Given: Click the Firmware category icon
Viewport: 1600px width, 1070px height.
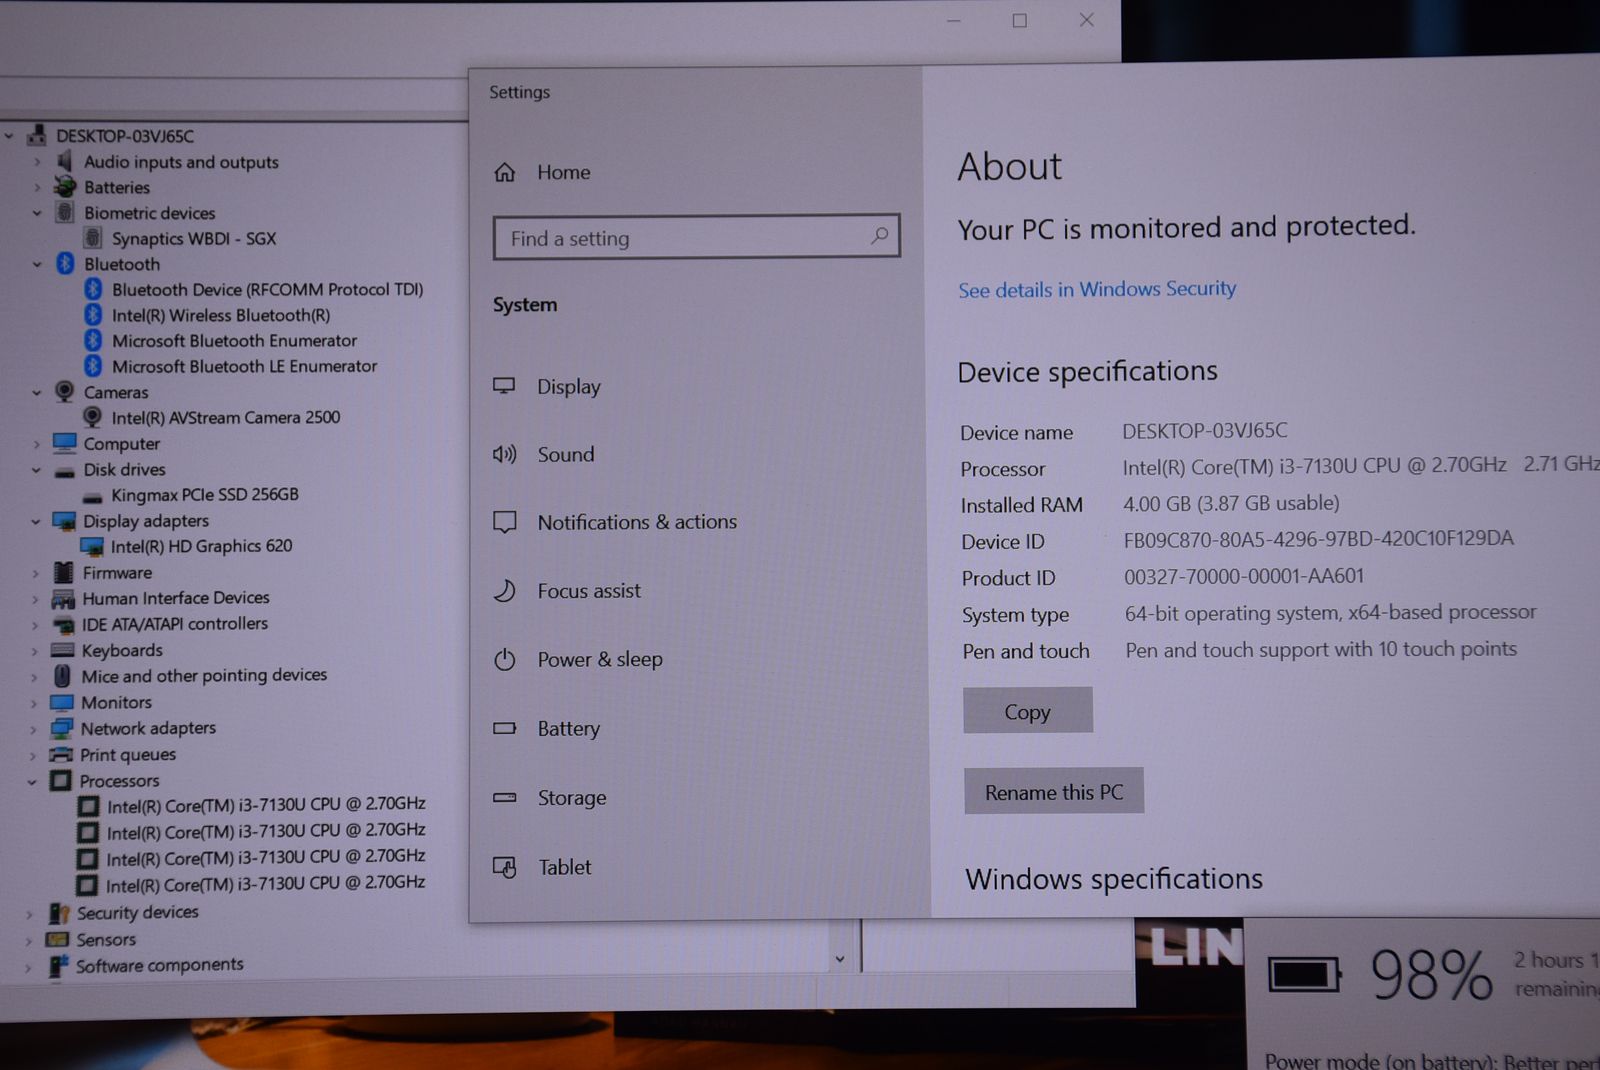Looking at the screenshot, I should pyautogui.click(x=64, y=572).
